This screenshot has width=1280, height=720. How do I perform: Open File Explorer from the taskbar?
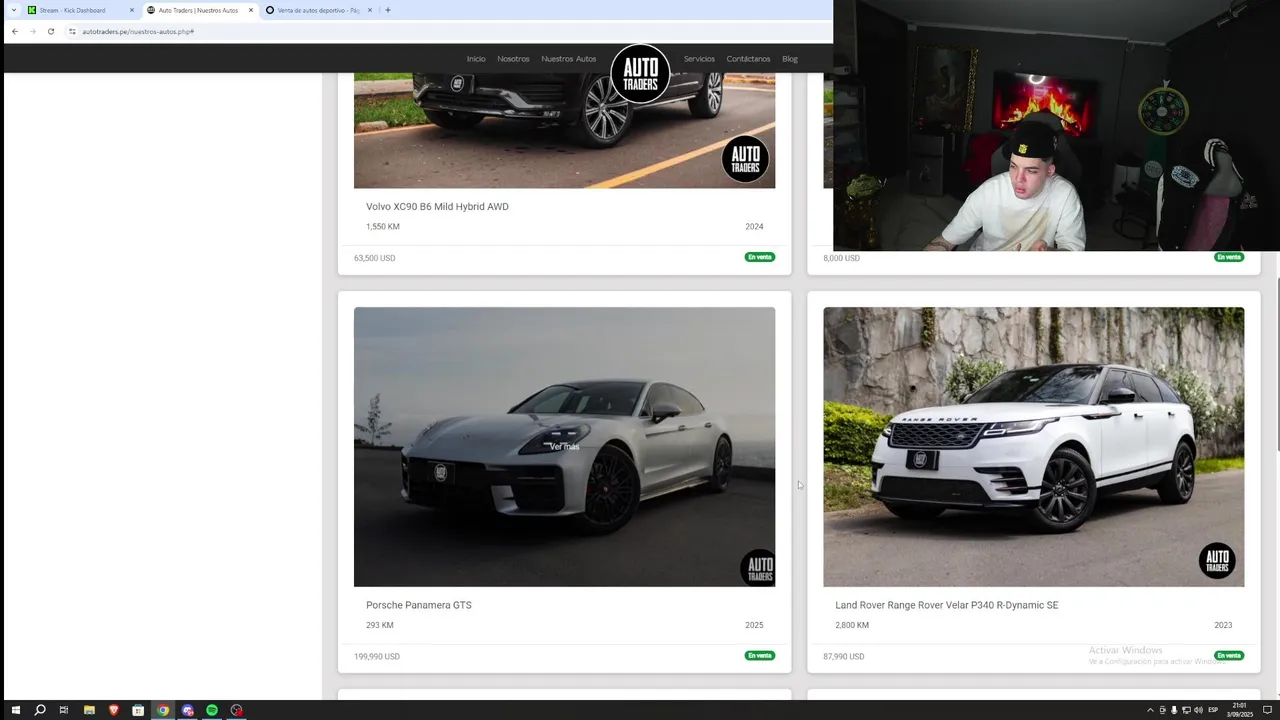89,710
